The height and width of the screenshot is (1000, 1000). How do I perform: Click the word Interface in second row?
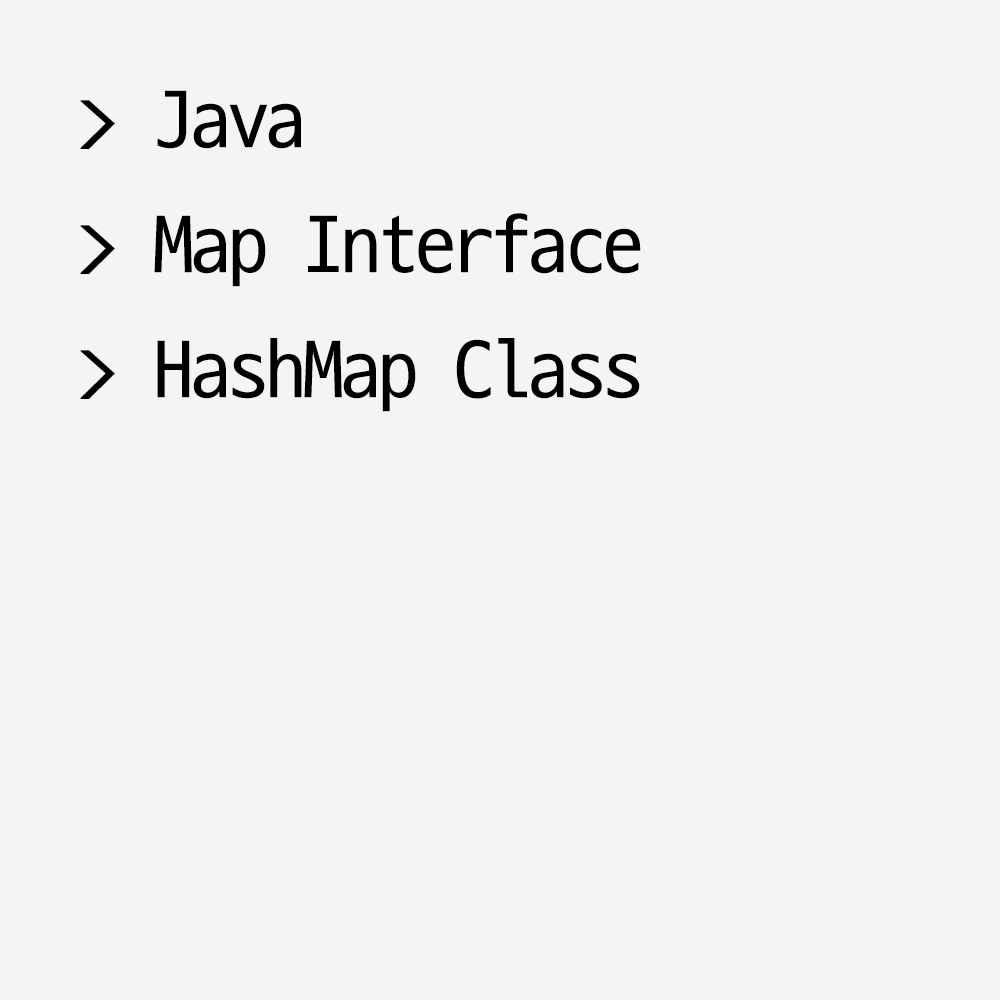point(474,244)
